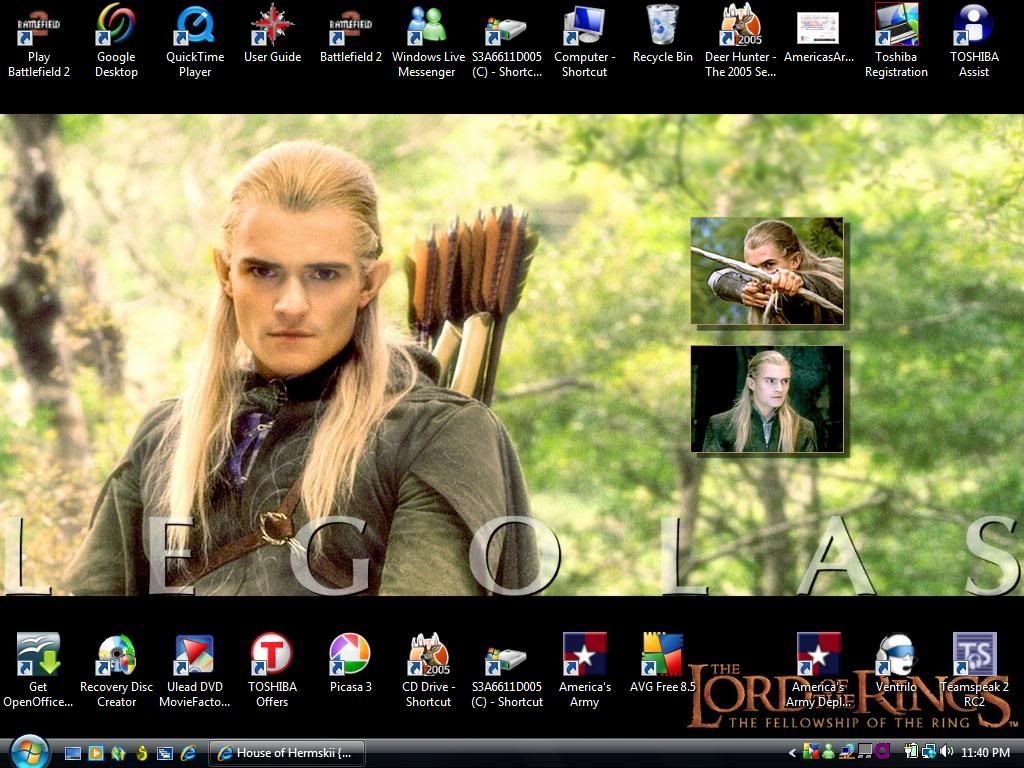Launch Internet Explorer from Quick Launch
The image size is (1024, 768).
tap(188, 753)
